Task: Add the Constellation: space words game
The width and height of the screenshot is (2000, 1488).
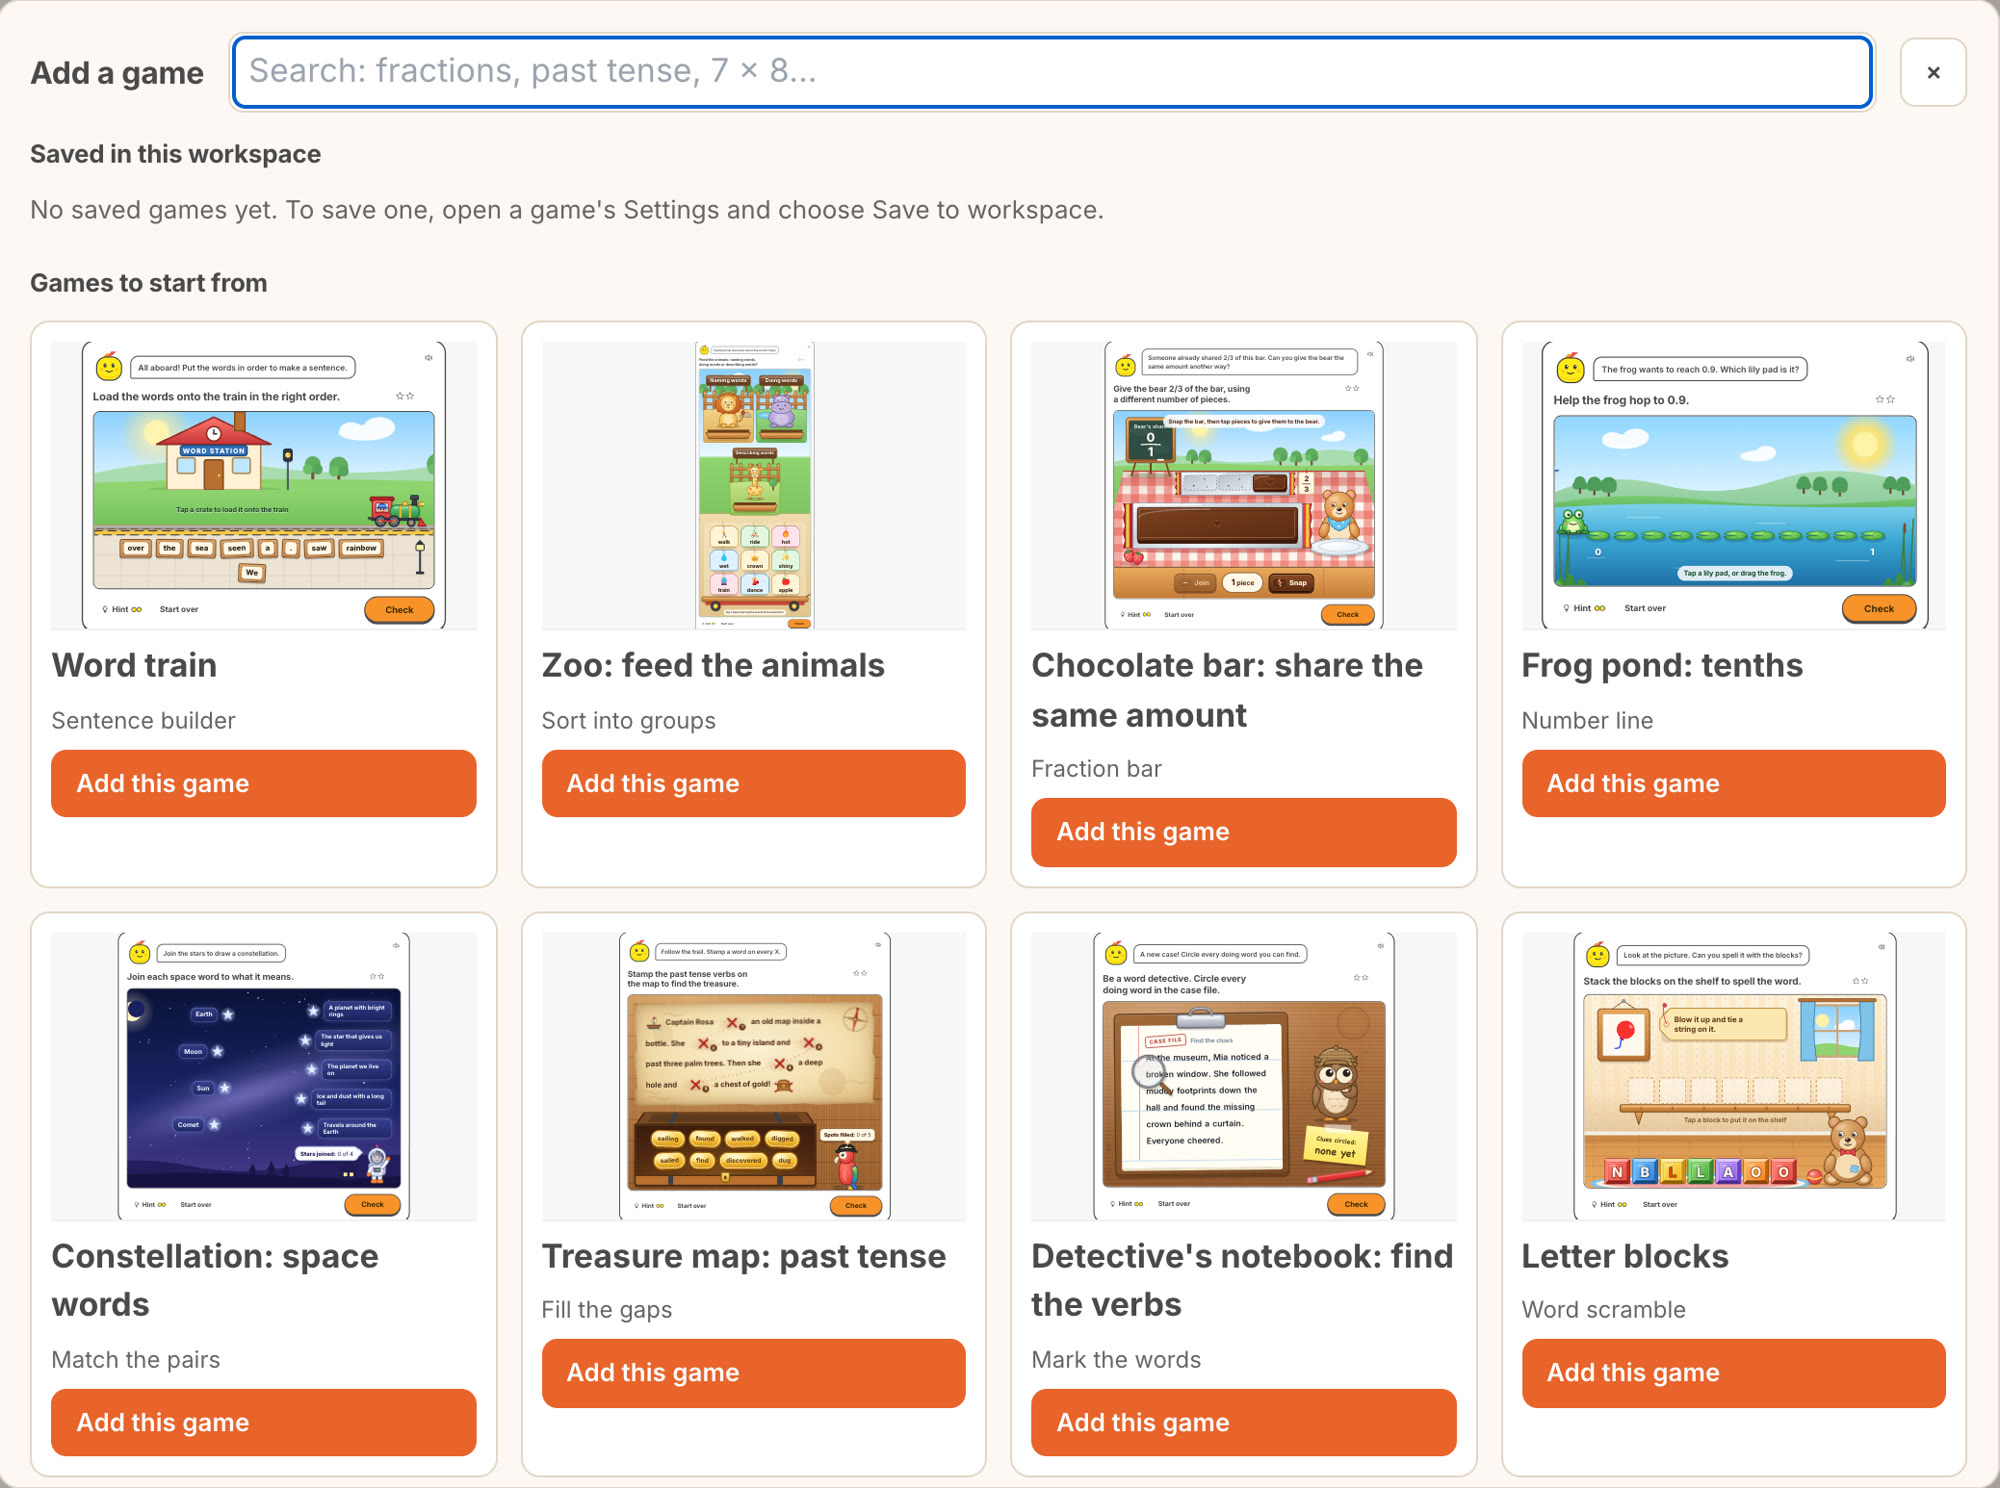Action: pyautogui.click(x=263, y=1422)
